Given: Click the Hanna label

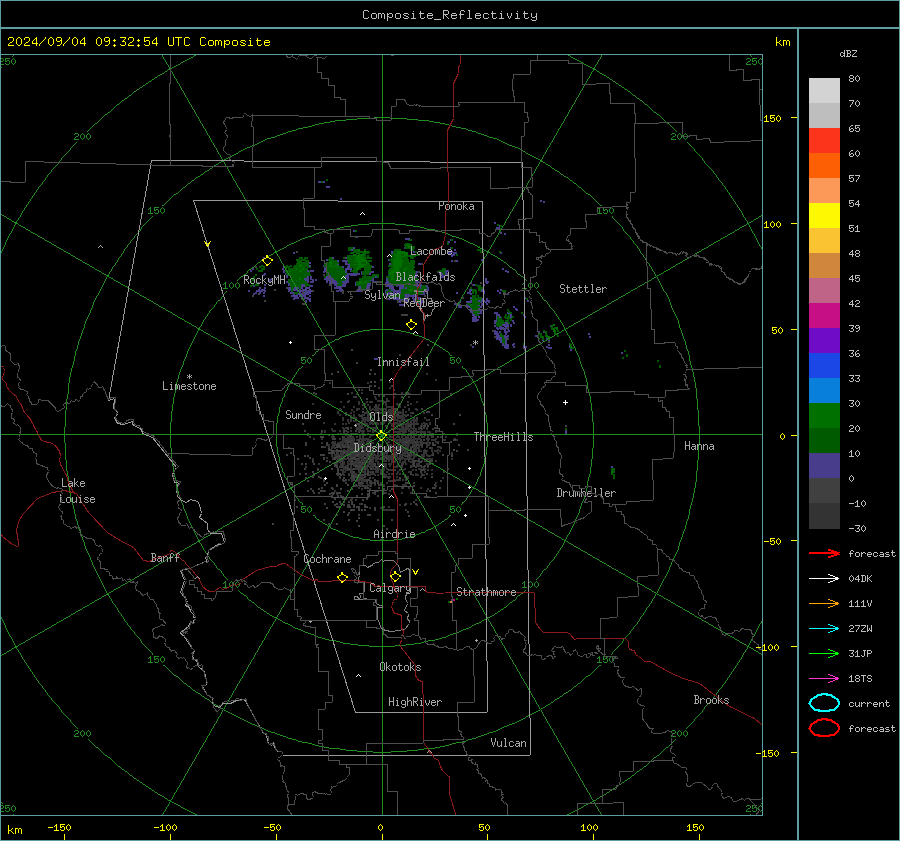Looking at the screenshot, I should 699,446.
